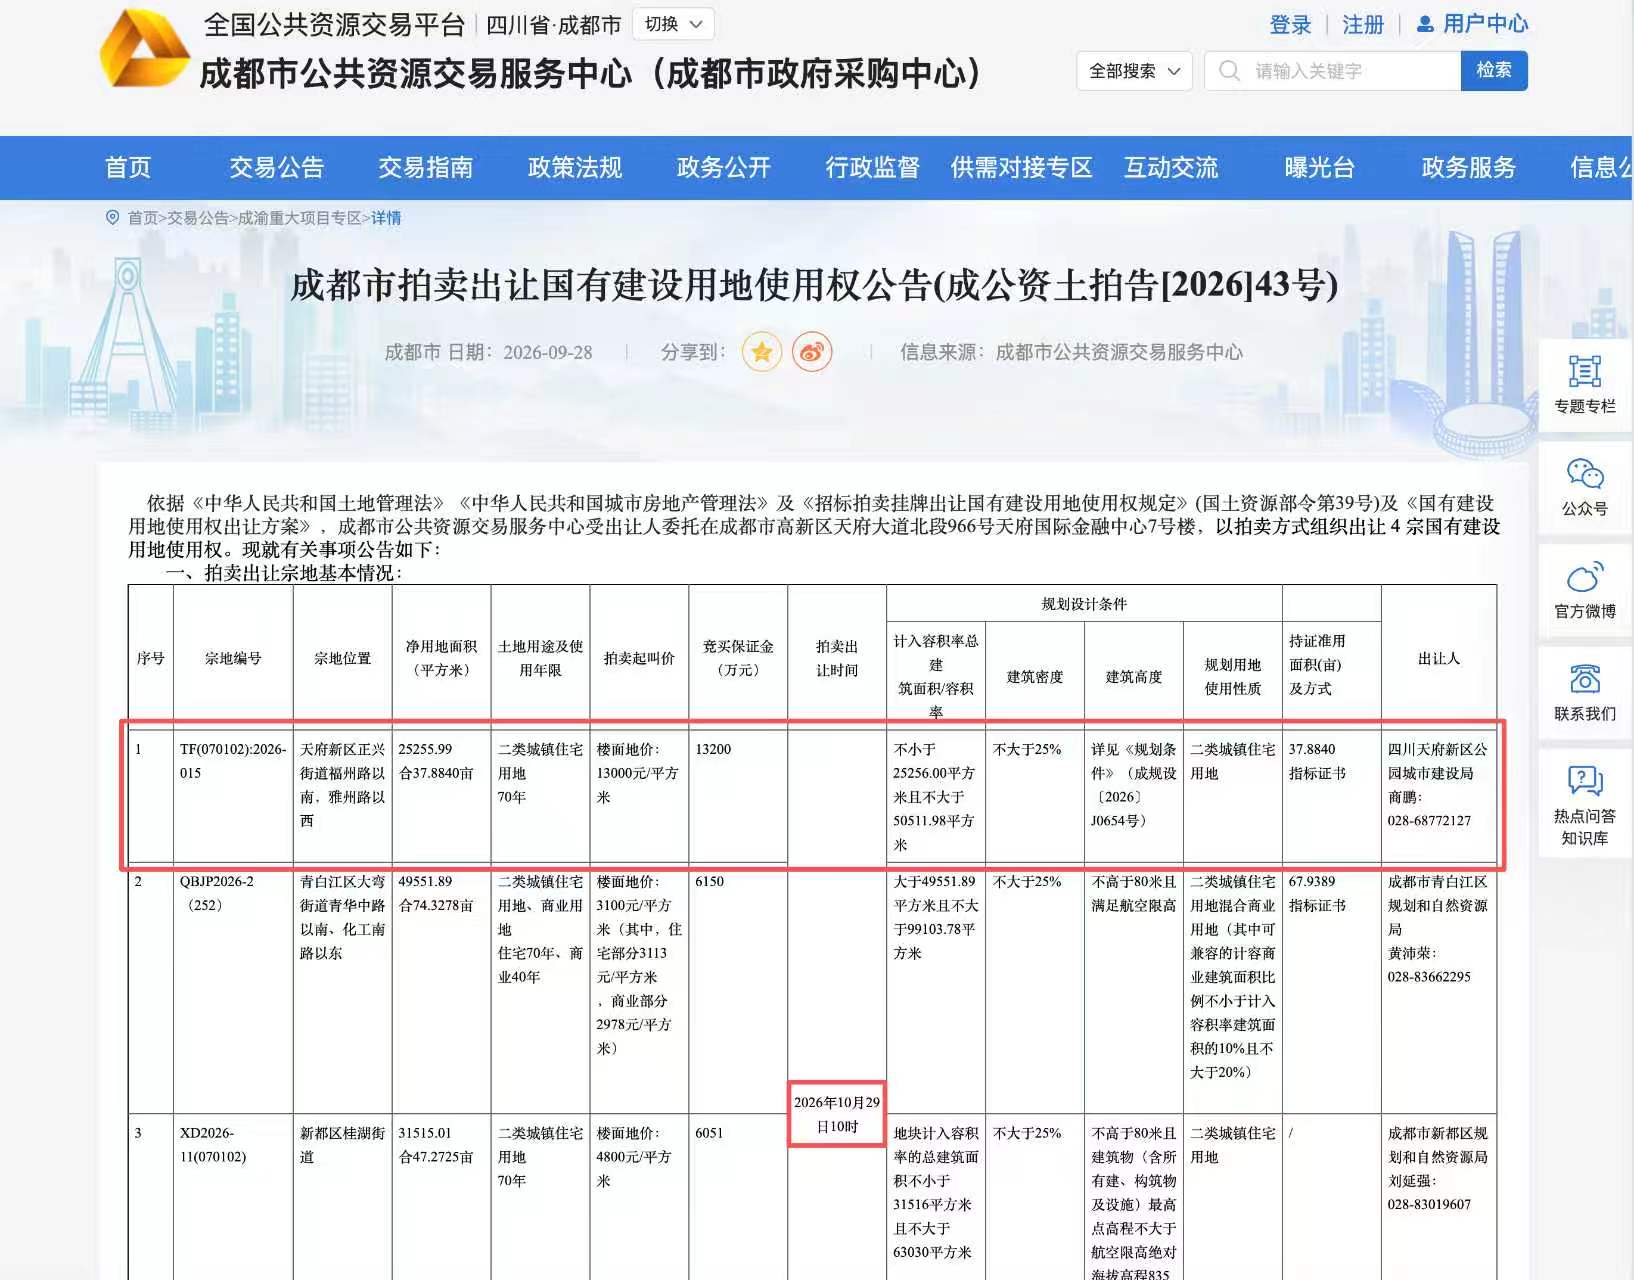
Task: Click the 登录 login link
Action: click(x=1290, y=25)
